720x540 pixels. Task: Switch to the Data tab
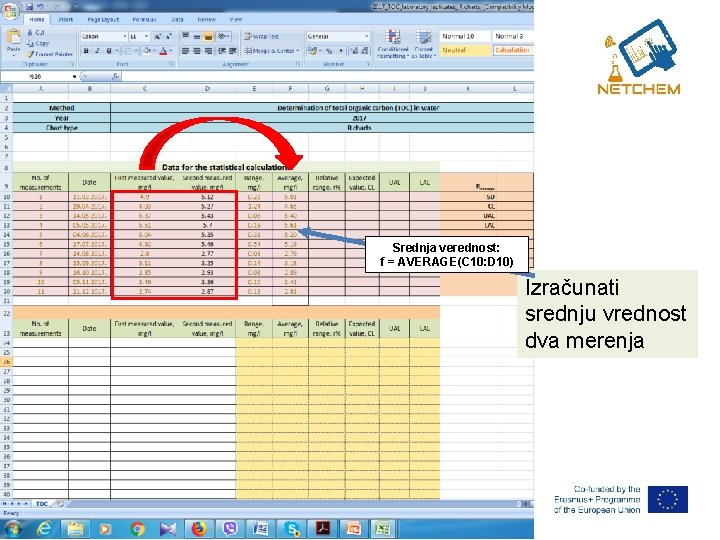click(177, 20)
